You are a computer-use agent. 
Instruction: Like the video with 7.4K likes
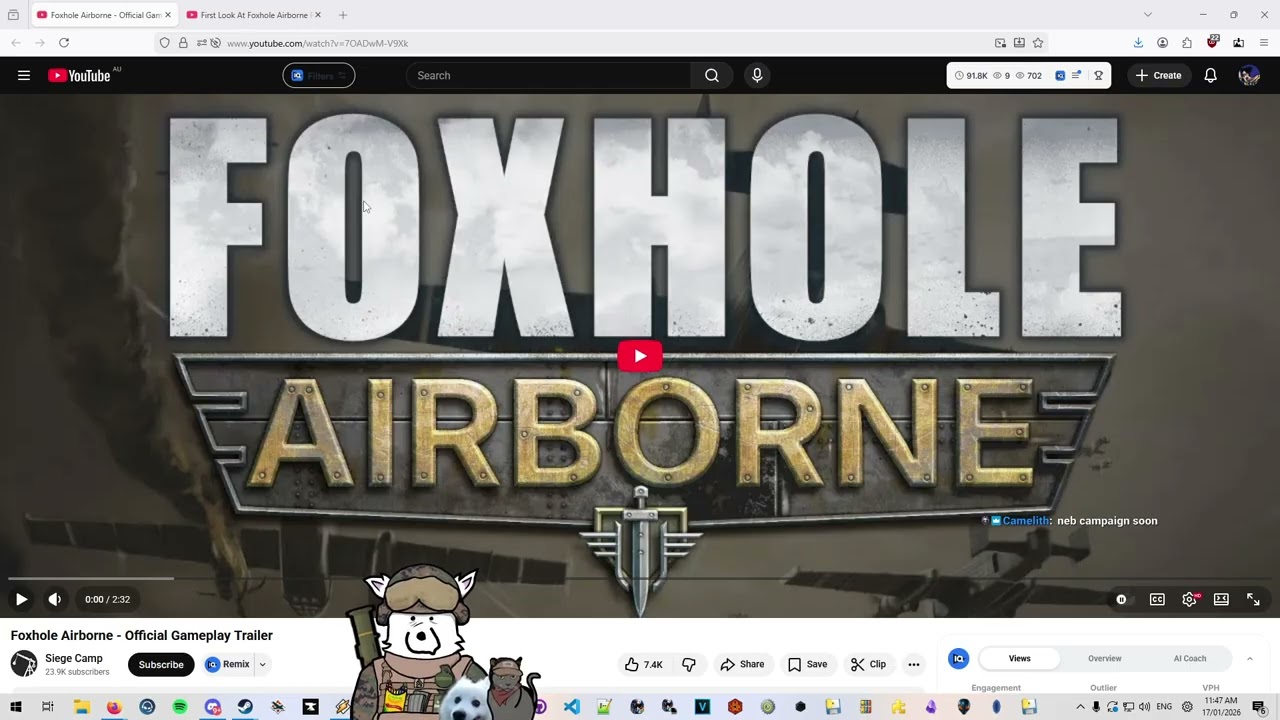[x=644, y=664]
